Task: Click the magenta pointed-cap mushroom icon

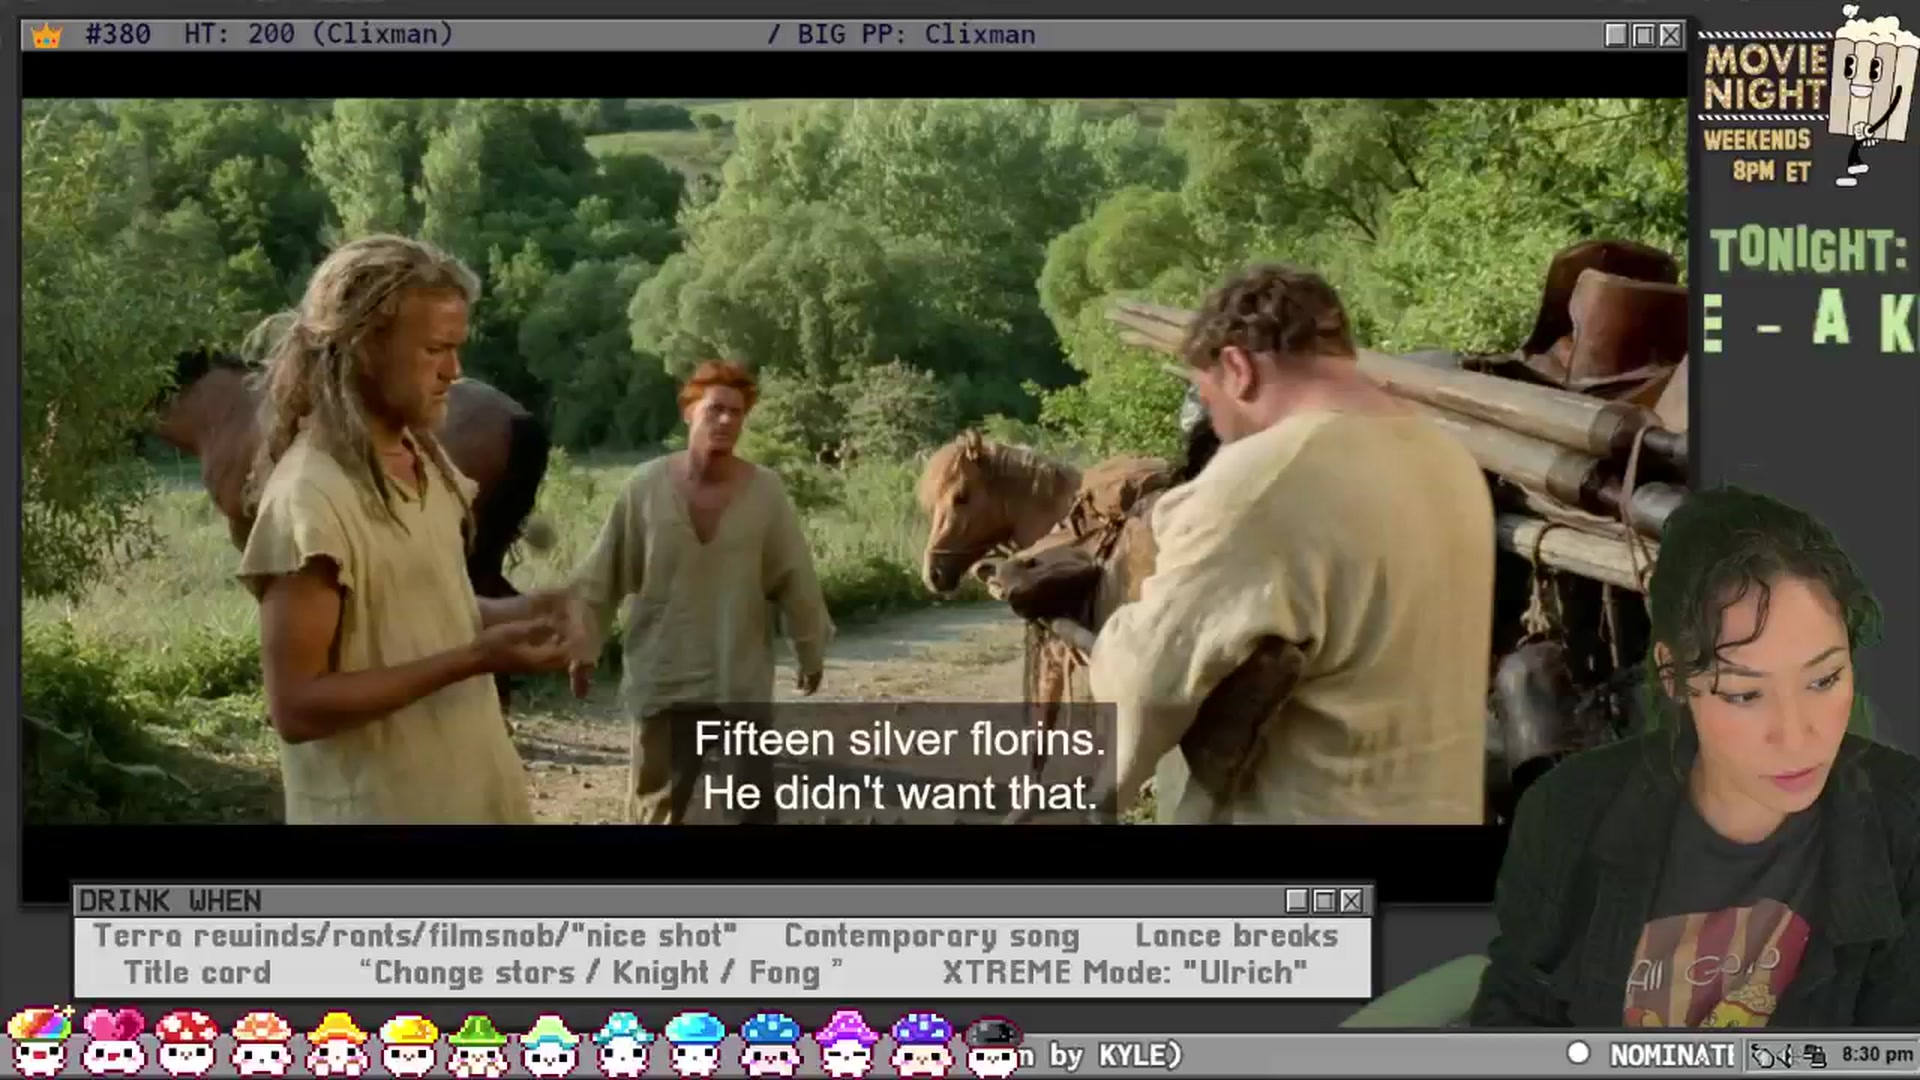Action: point(847,1041)
